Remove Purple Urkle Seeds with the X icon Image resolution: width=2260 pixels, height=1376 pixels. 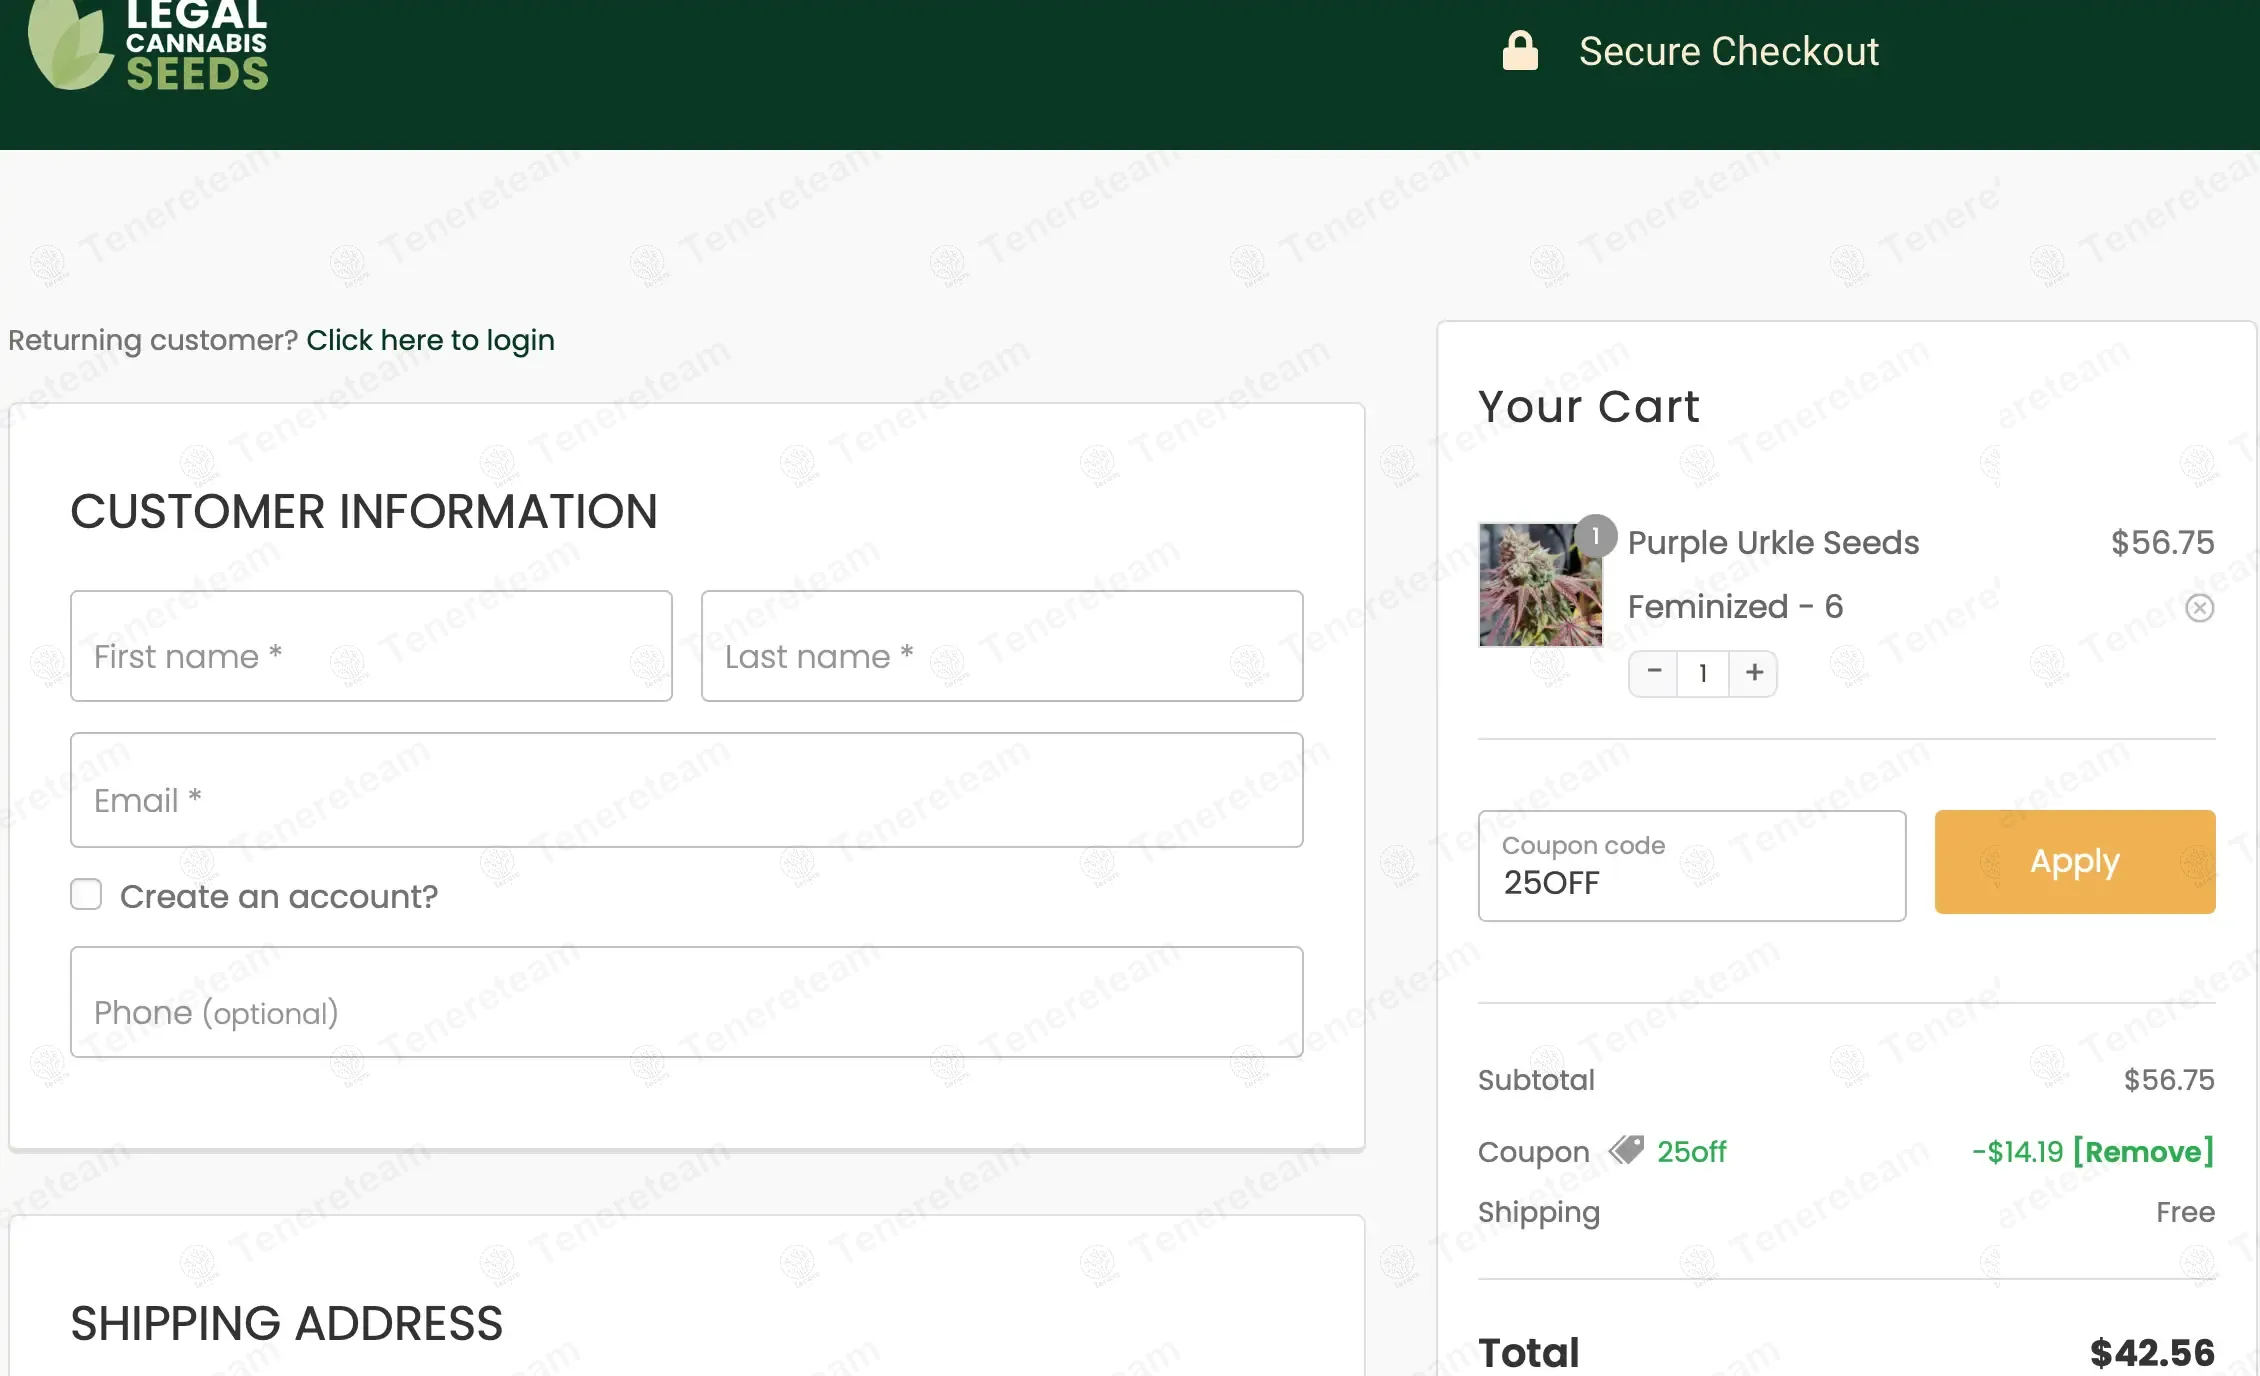[x=2199, y=607]
